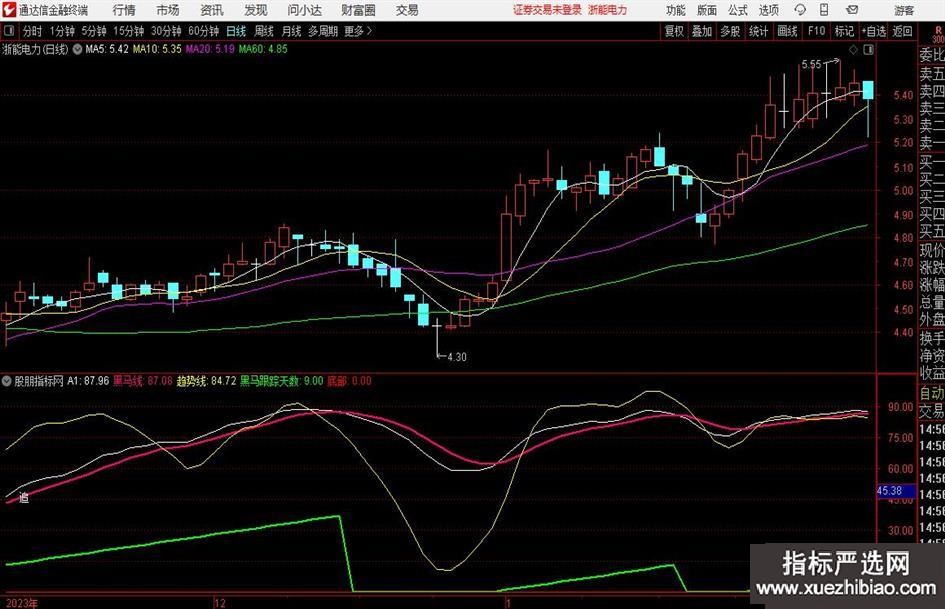
Task: Expand 更多 period options
Action: click(358, 31)
